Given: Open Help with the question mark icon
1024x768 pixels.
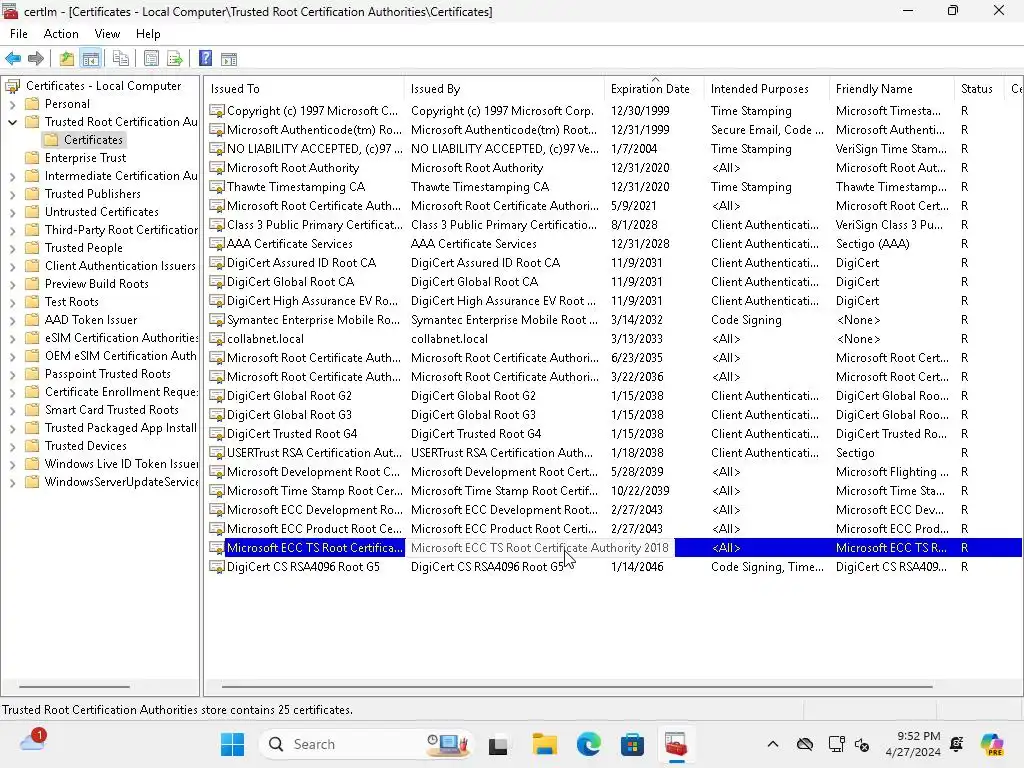Looking at the screenshot, I should 205,59.
